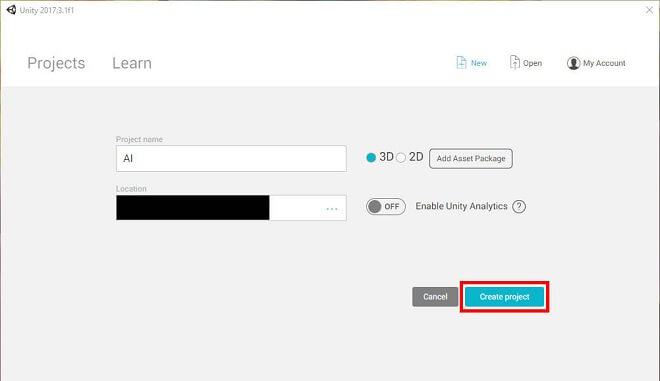Click the Location path field
This screenshot has width=660, height=381.
[231, 208]
